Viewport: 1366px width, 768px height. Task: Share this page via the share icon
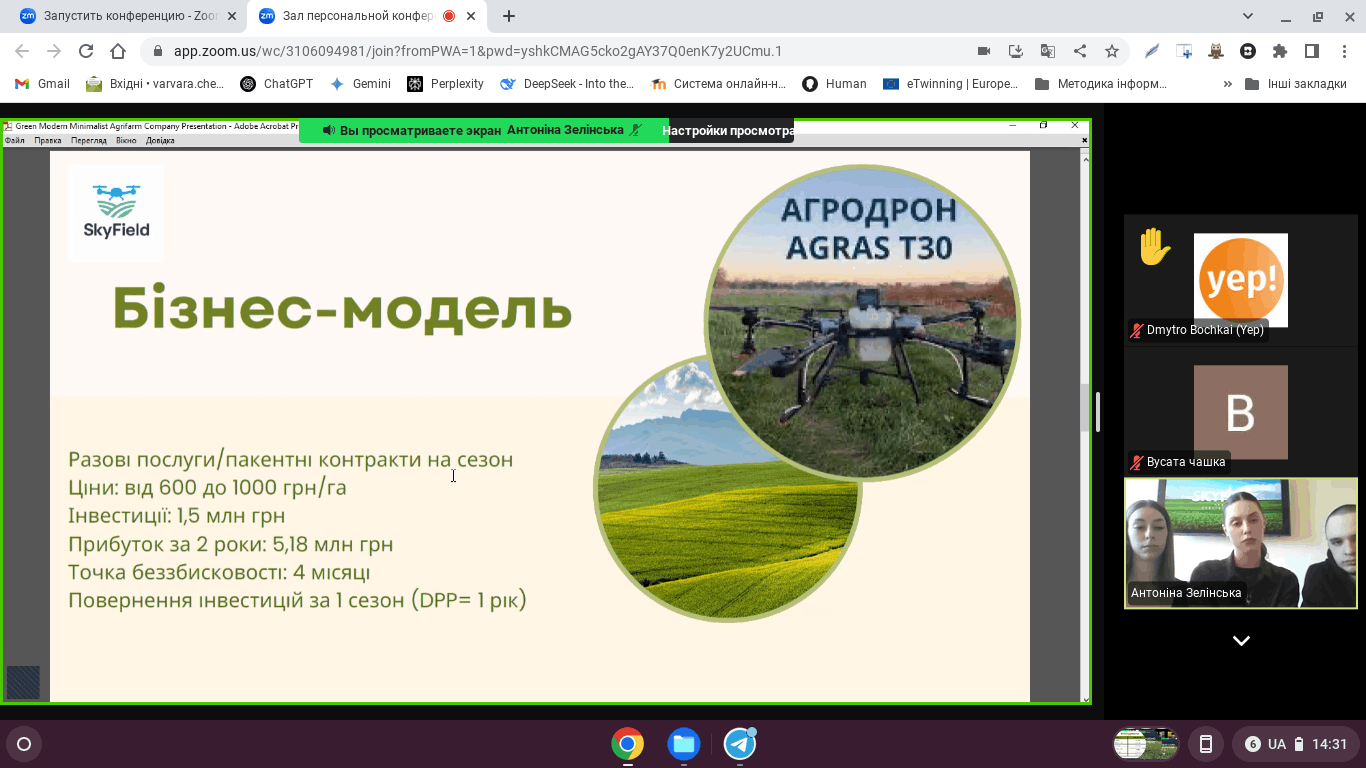(1080, 51)
